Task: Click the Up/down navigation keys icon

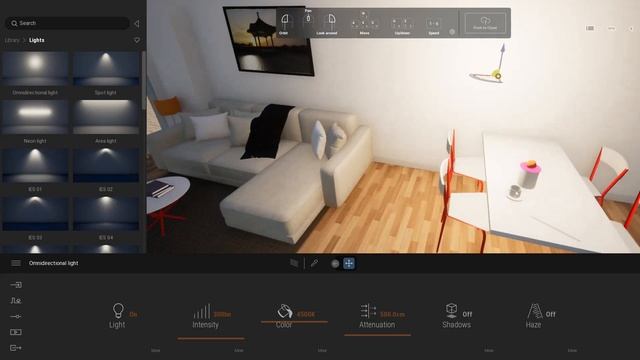Action: tap(402, 24)
